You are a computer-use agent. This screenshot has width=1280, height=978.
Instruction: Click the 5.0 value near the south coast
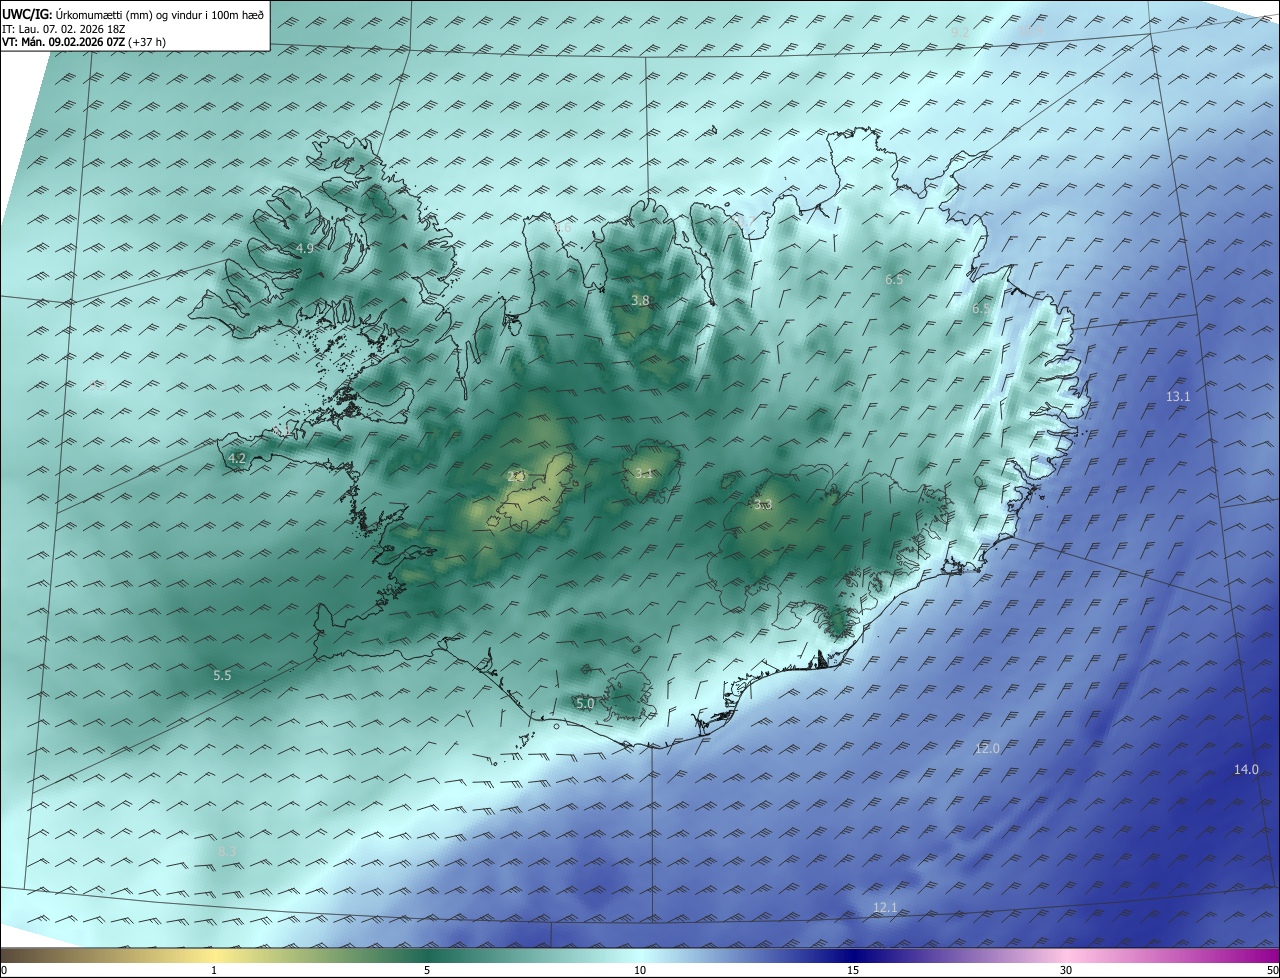(x=585, y=704)
